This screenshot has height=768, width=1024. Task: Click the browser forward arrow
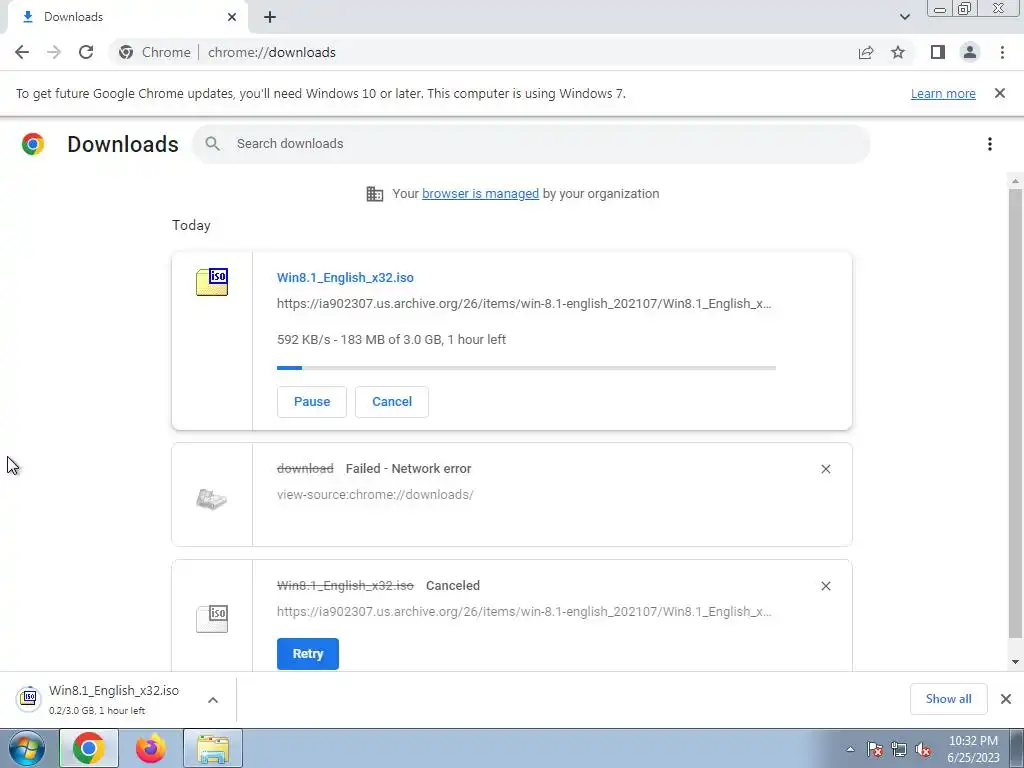(x=54, y=52)
